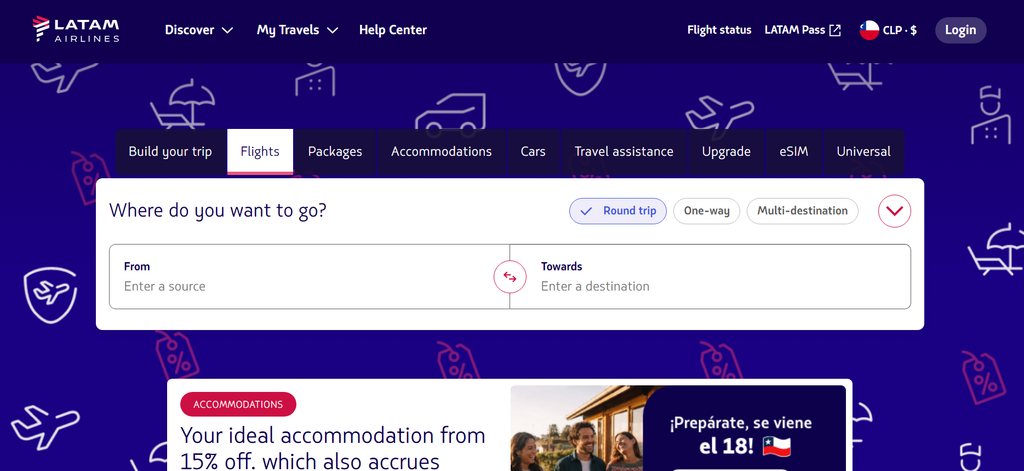Open the eSIM tab
Image resolution: width=1024 pixels, height=471 pixels.
click(793, 152)
